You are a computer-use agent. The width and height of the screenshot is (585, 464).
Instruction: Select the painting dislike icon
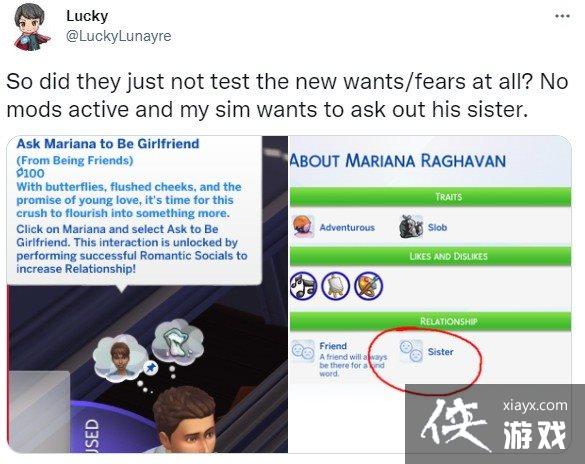[x=368, y=286]
